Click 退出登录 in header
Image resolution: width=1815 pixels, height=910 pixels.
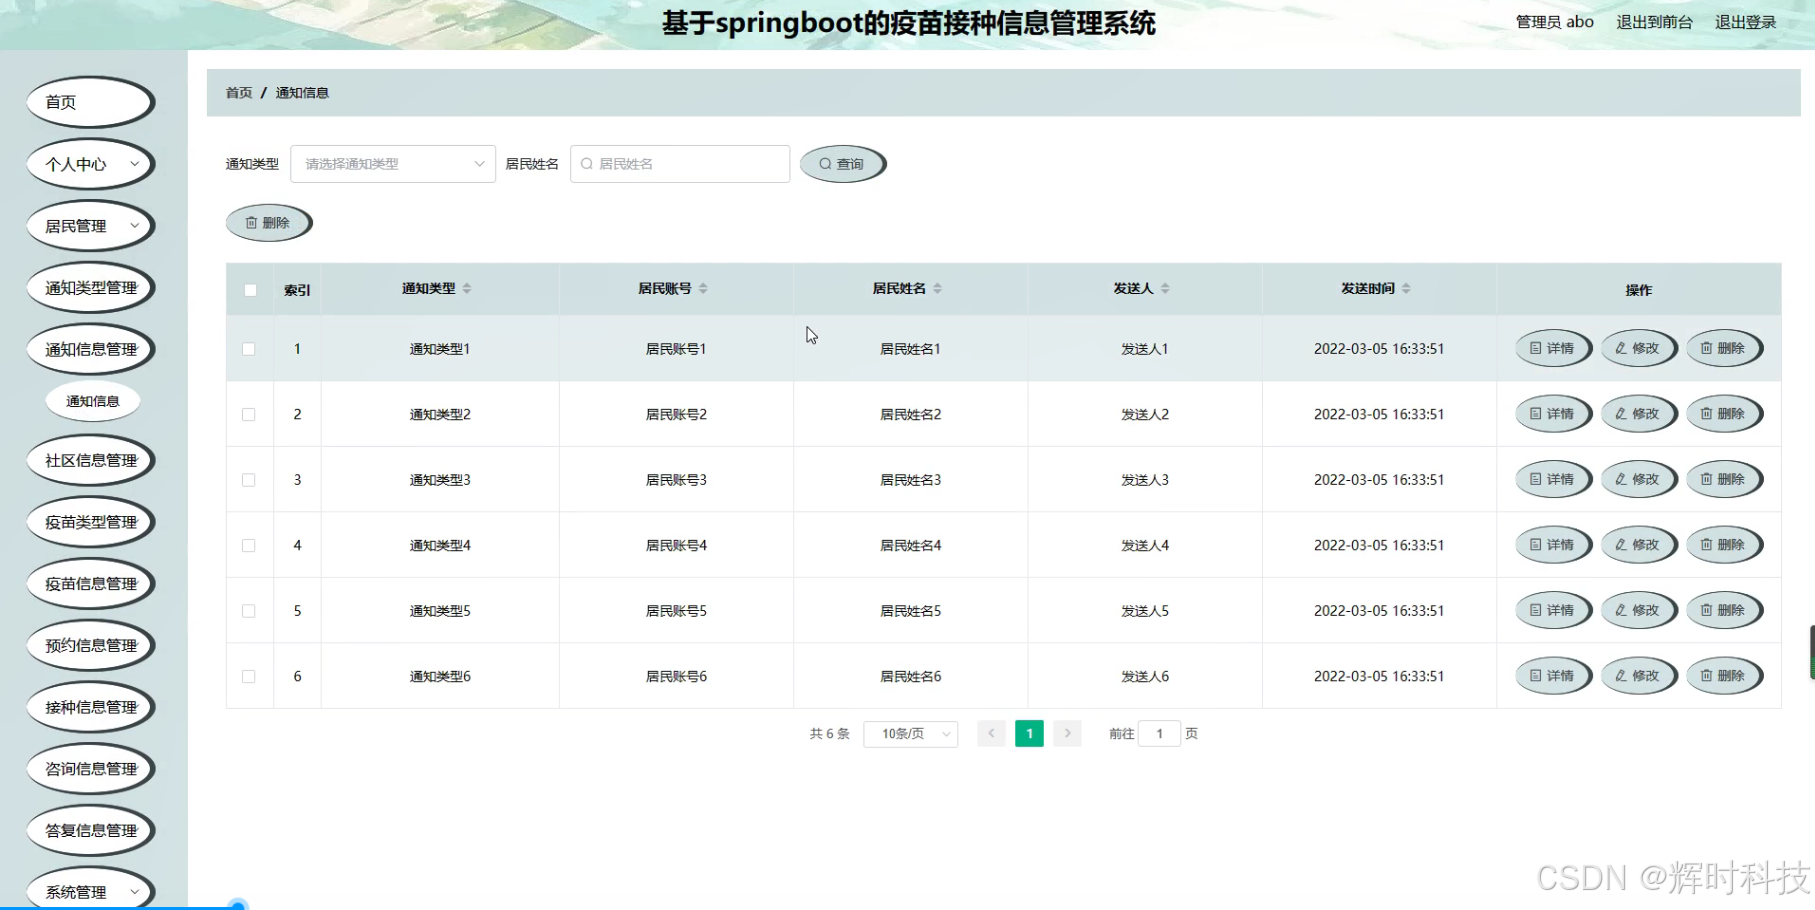[1745, 22]
